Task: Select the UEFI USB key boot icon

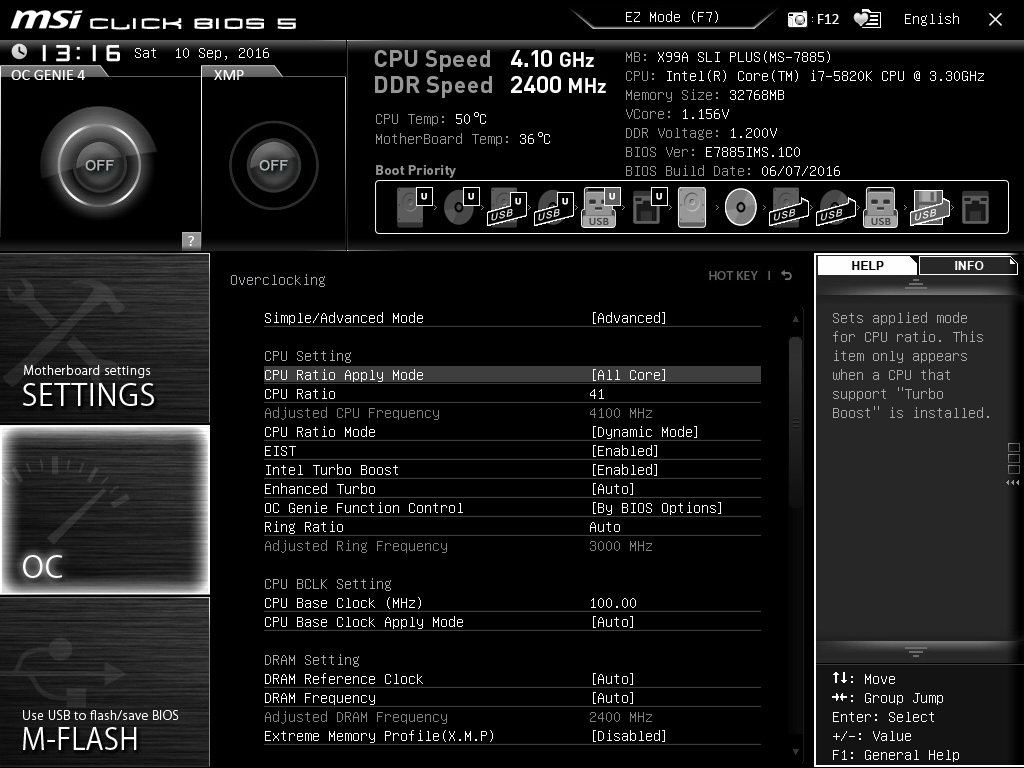Action: (x=600, y=207)
